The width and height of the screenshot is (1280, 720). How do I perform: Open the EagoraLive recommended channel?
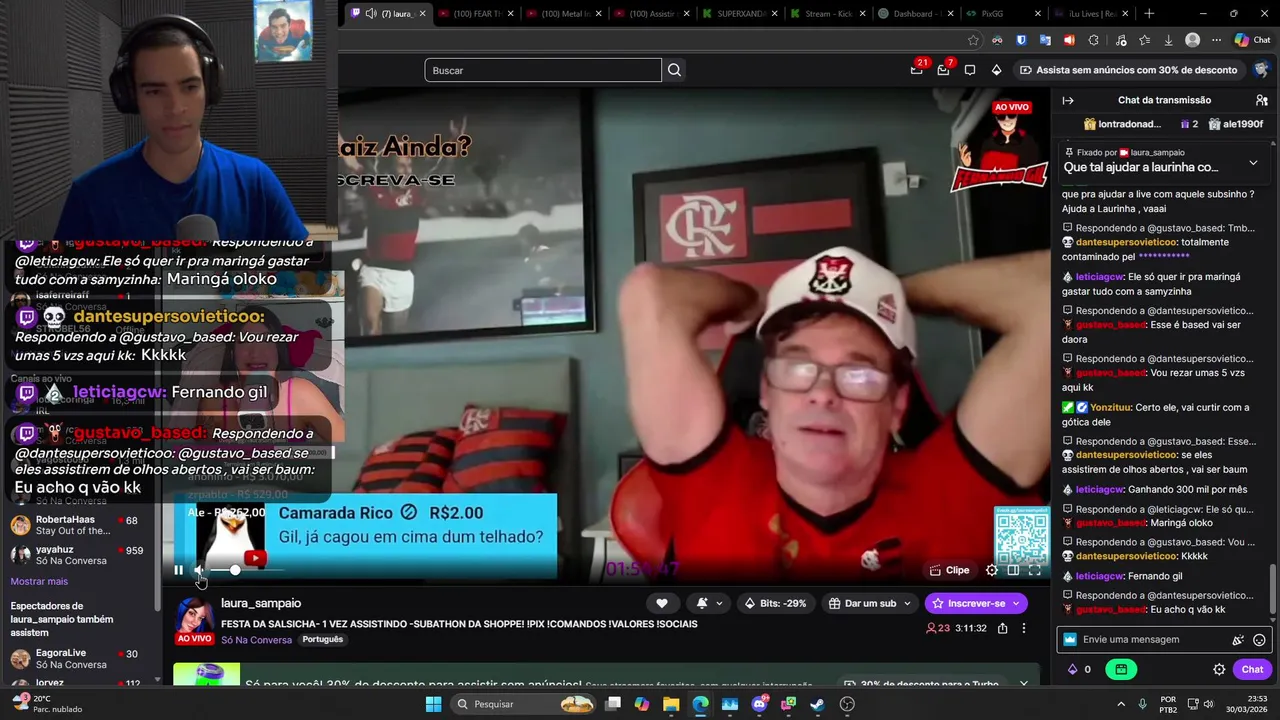click(x=80, y=658)
